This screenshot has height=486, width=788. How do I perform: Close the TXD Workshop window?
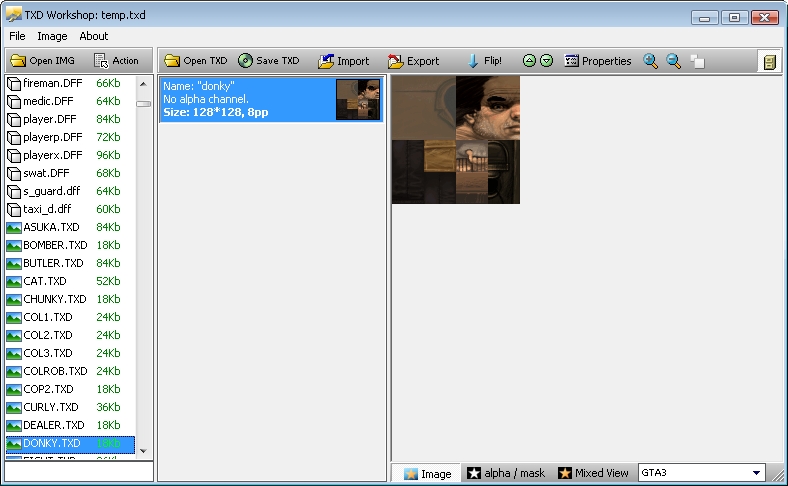coord(764,18)
